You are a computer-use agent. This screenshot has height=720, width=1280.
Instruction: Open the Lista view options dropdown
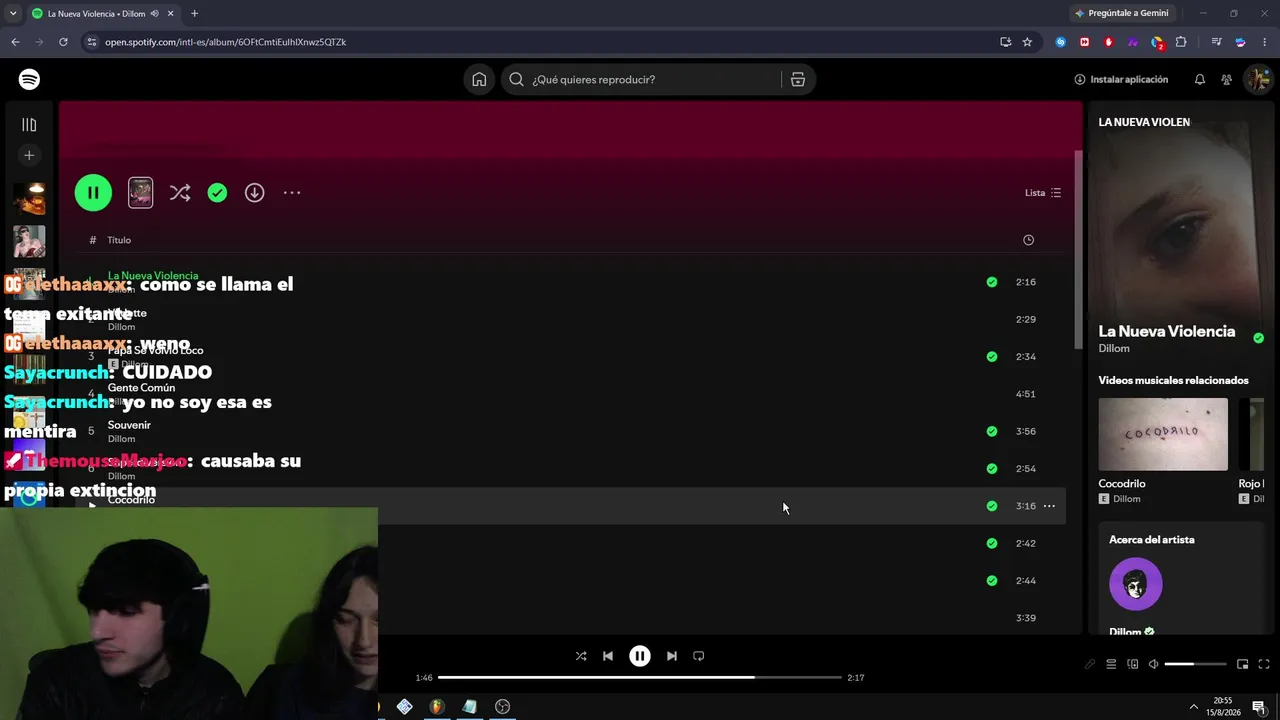tap(1043, 193)
